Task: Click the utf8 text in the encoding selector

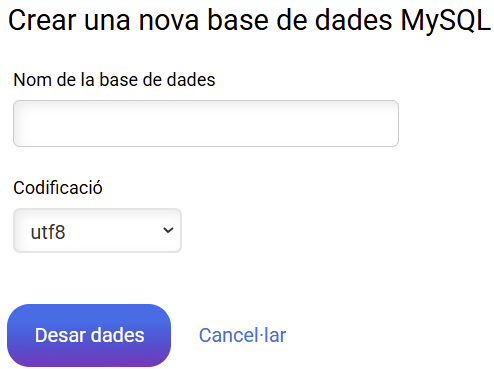Action: point(48,232)
